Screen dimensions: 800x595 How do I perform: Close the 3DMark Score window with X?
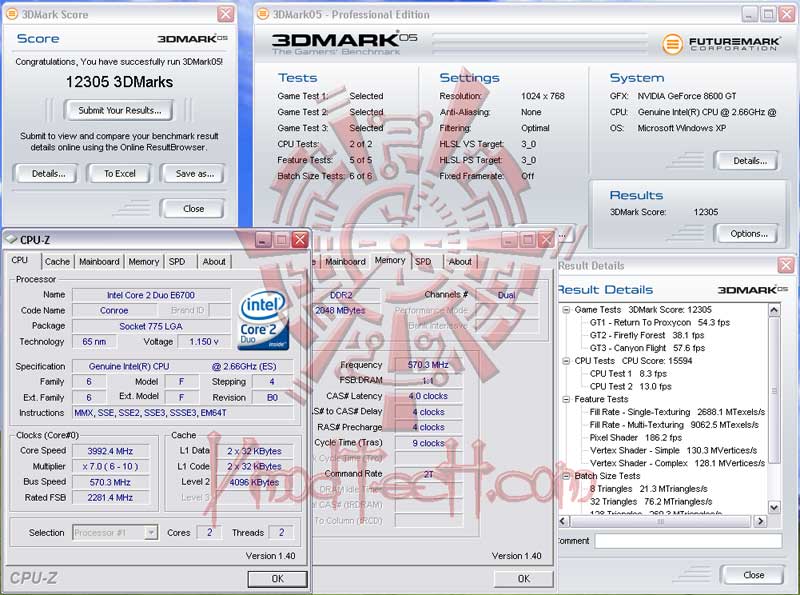225,14
